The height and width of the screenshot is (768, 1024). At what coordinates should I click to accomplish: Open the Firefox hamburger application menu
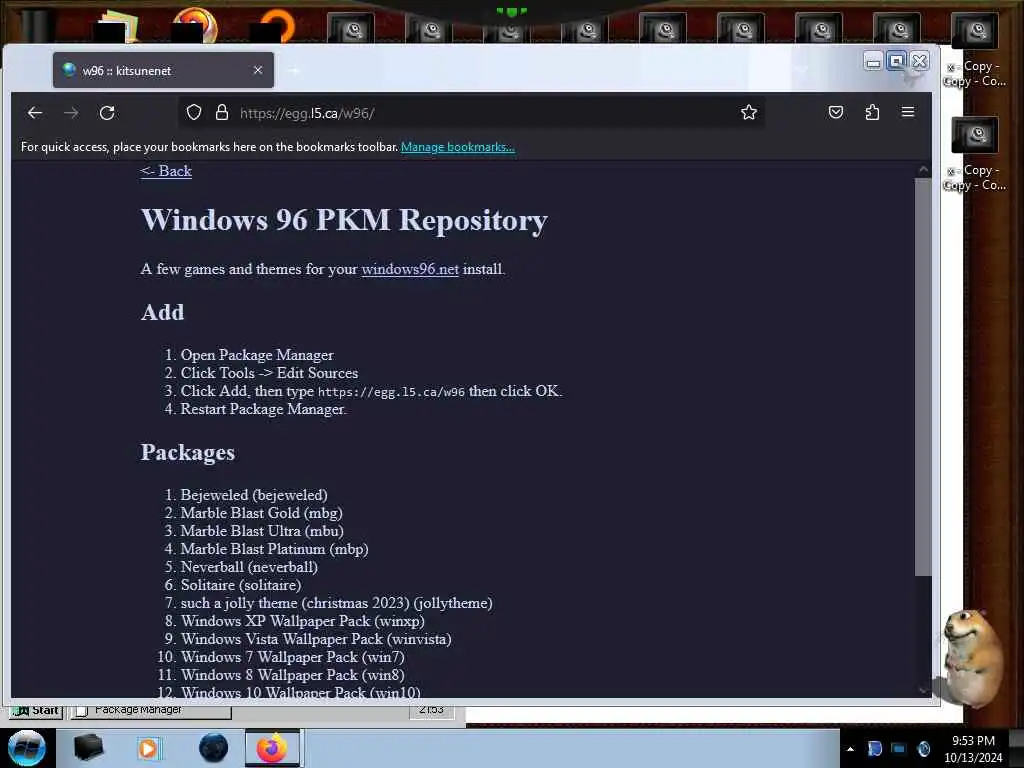[x=908, y=112]
